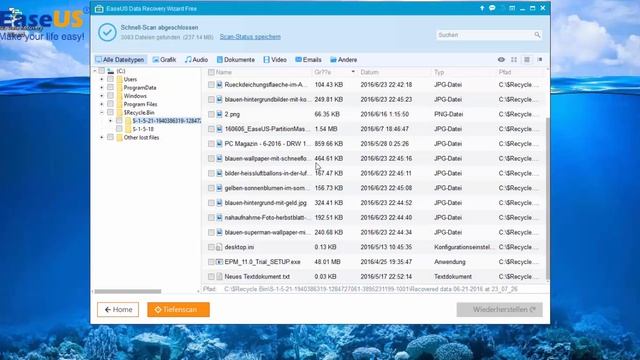Screen dimensions: 640x360
Task: Expand the Windows folder node
Action: point(102,96)
